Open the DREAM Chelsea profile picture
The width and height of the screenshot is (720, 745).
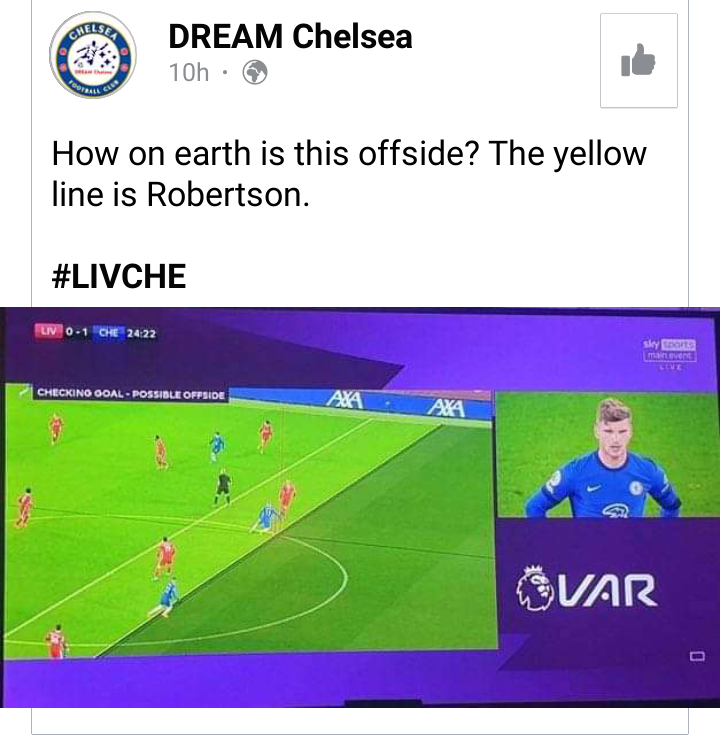[x=93, y=55]
